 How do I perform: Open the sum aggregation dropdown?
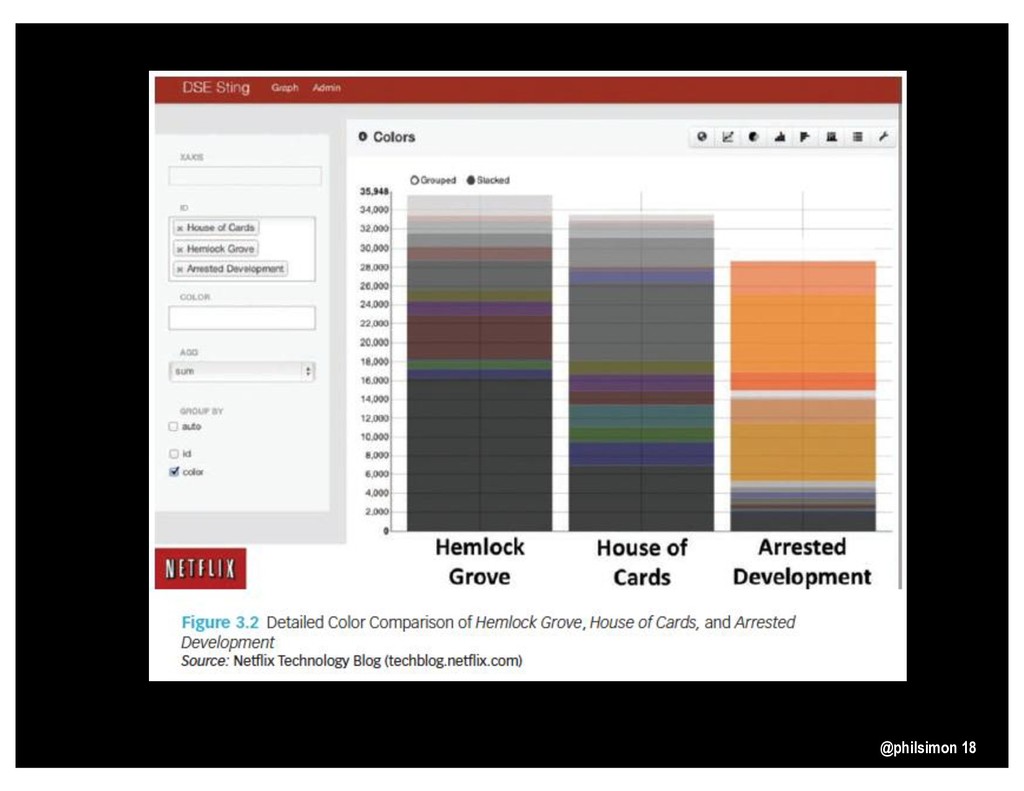point(242,371)
